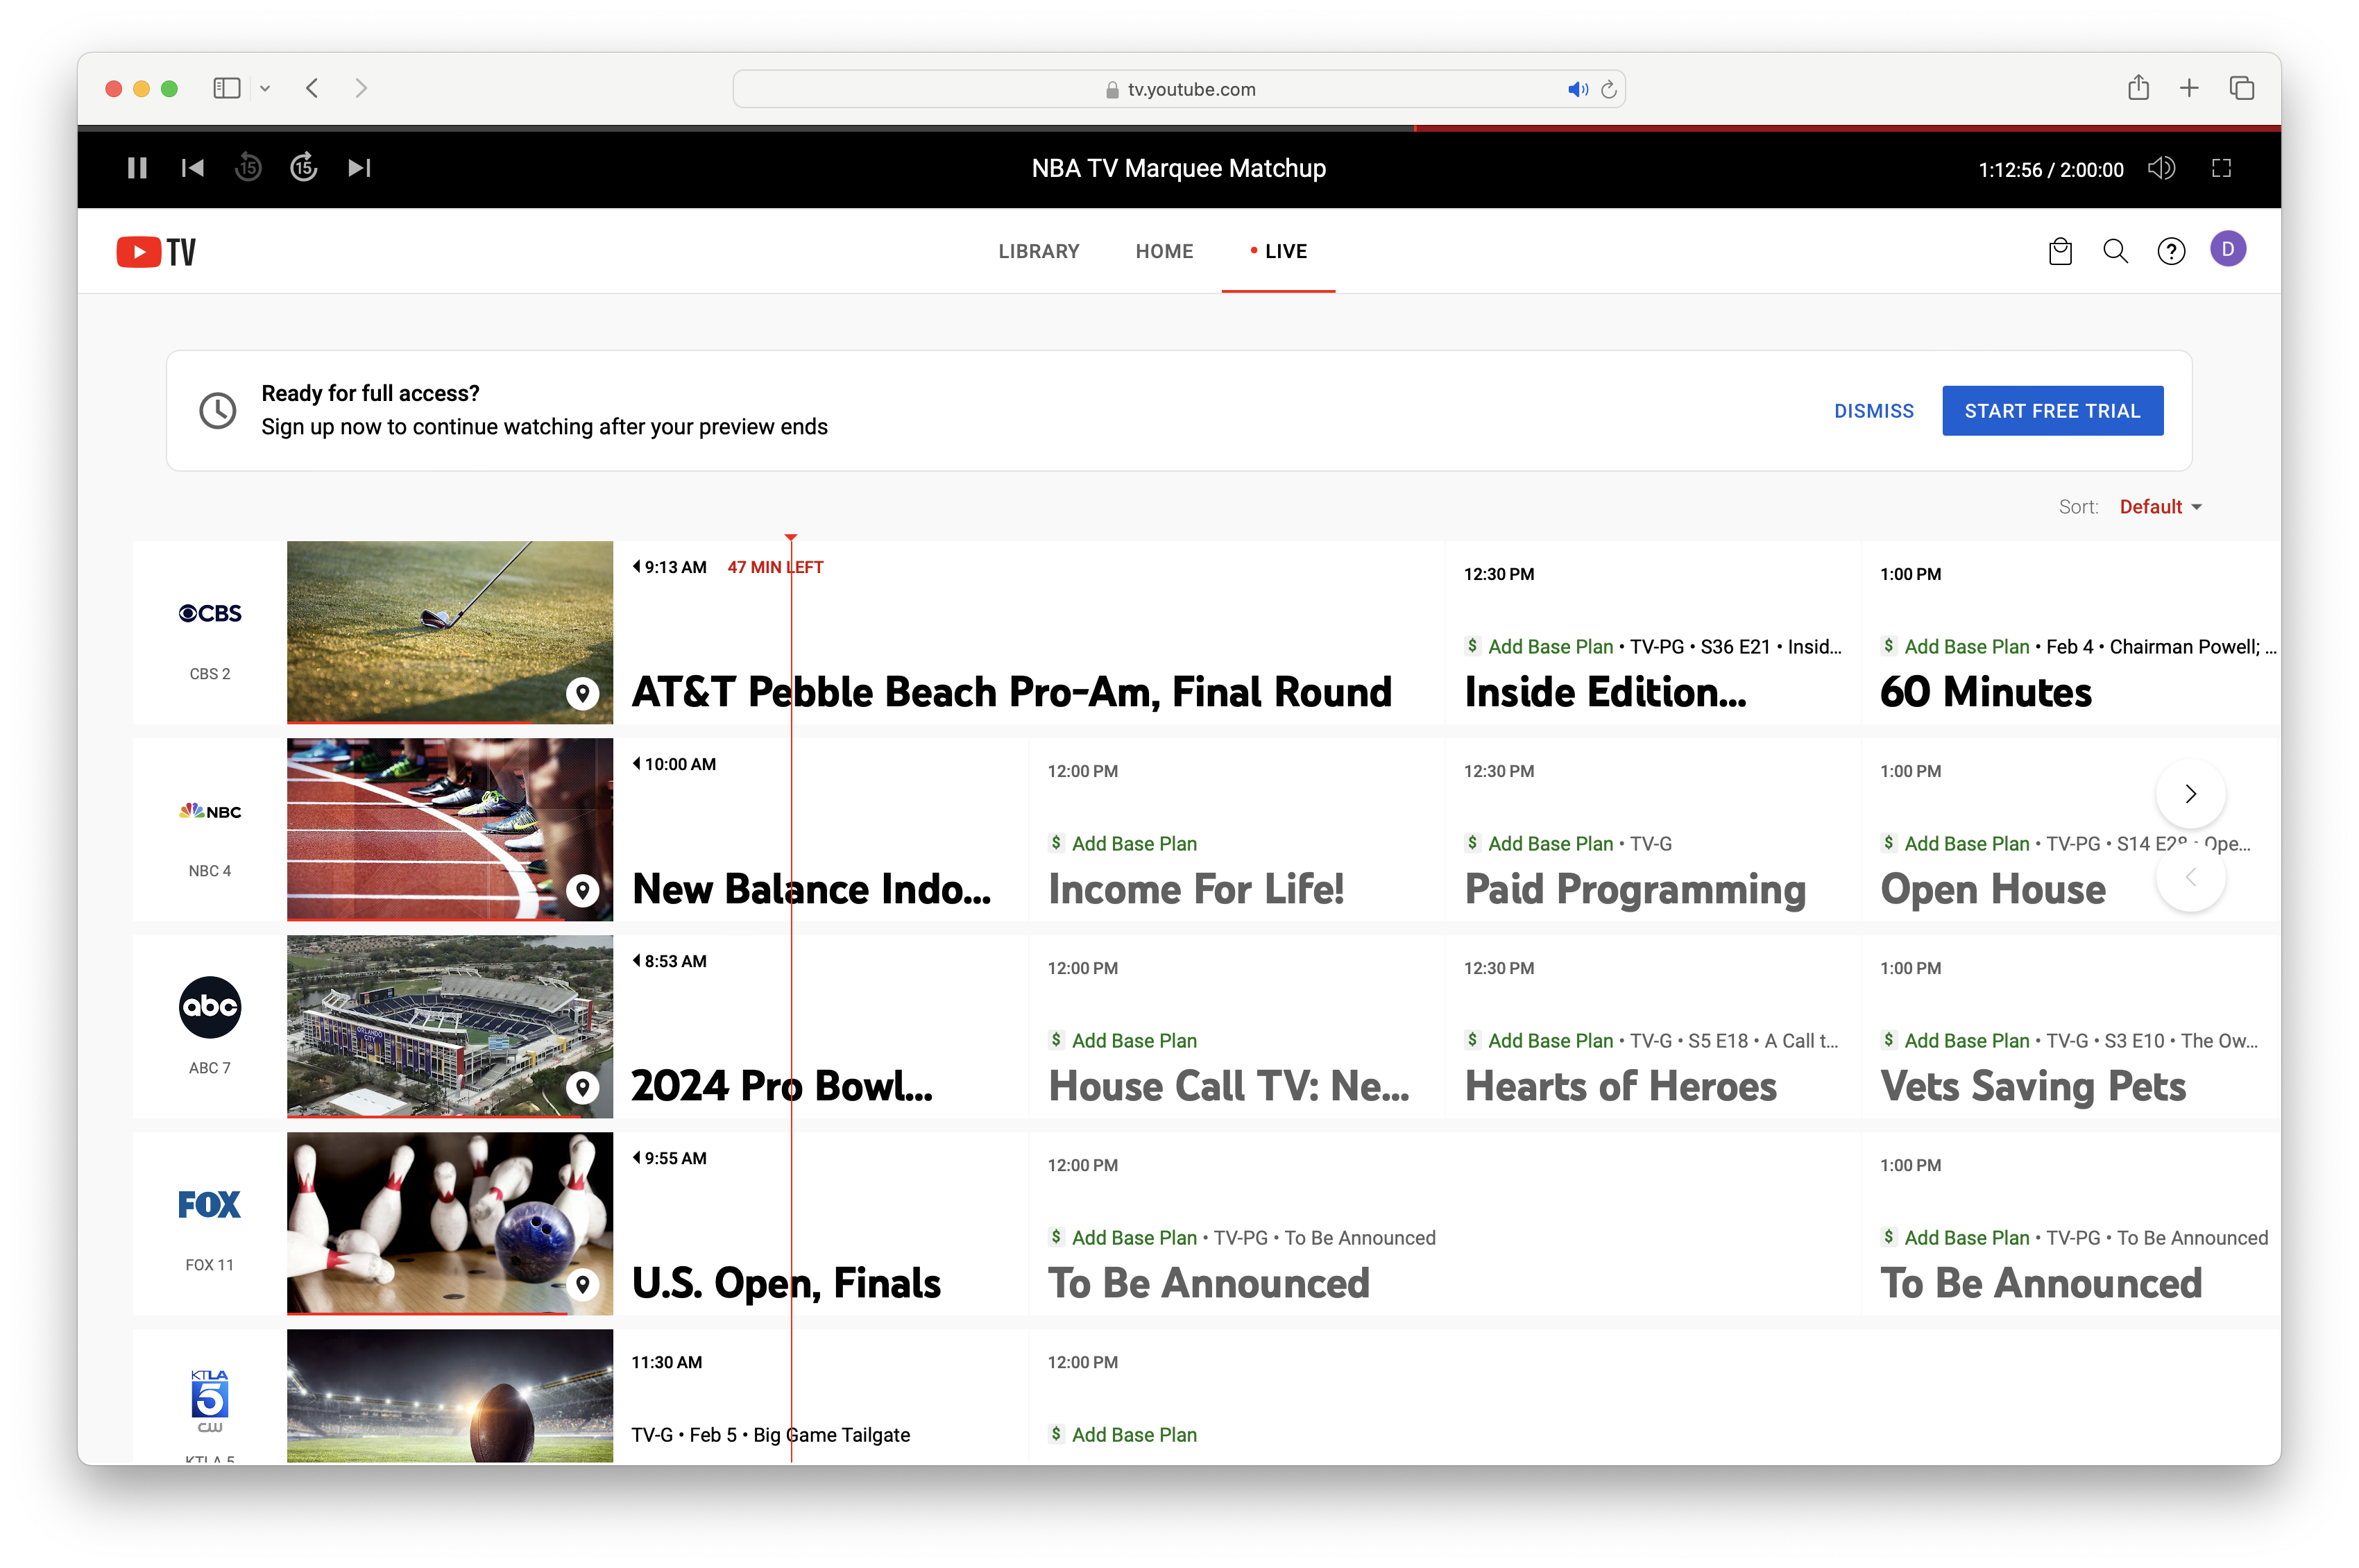Viewport: 2359px width, 1568px height.
Task: Open Big Game Tailgate listing on KTLA
Action: point(821,1396)
